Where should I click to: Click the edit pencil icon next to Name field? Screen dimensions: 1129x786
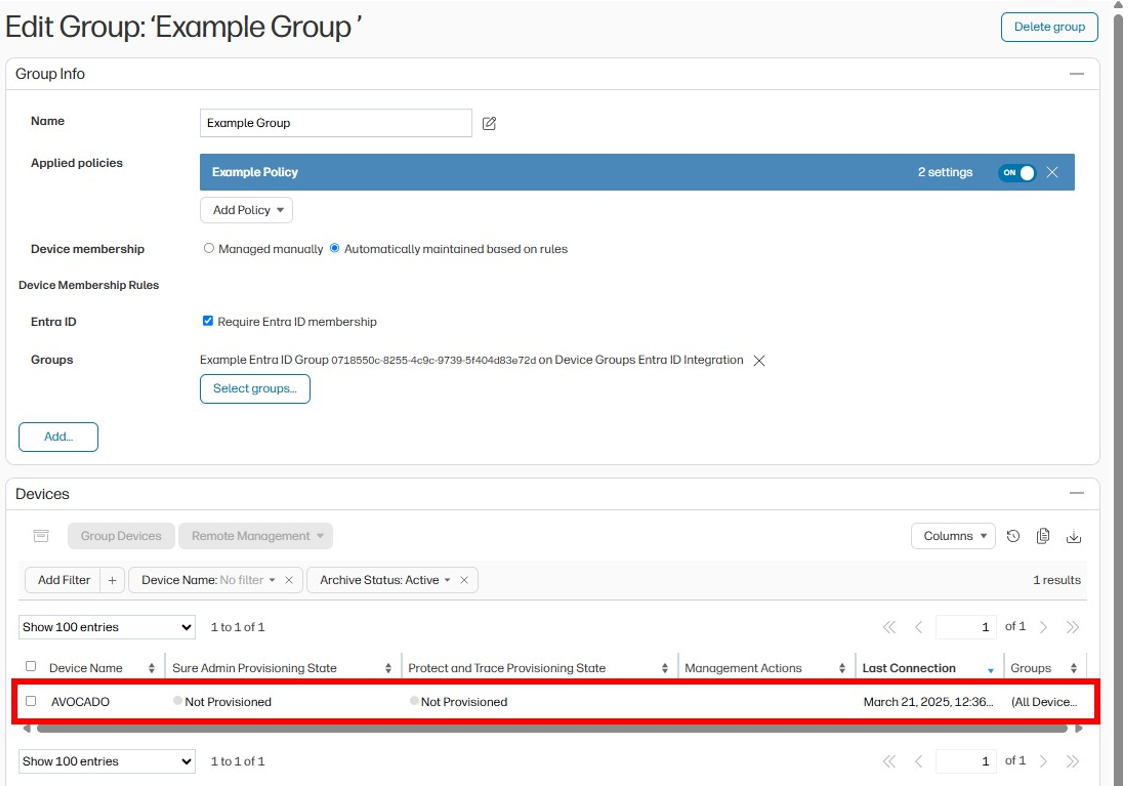click(x=491, y=122)
